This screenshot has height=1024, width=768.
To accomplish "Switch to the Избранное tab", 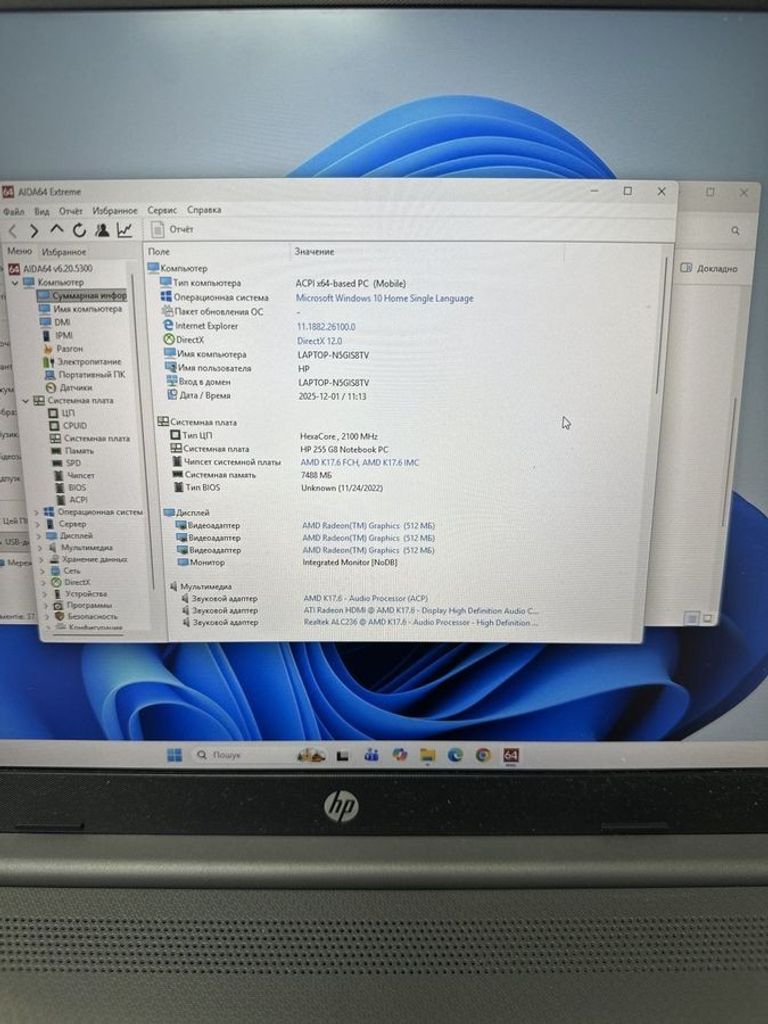I will (64, 252).
